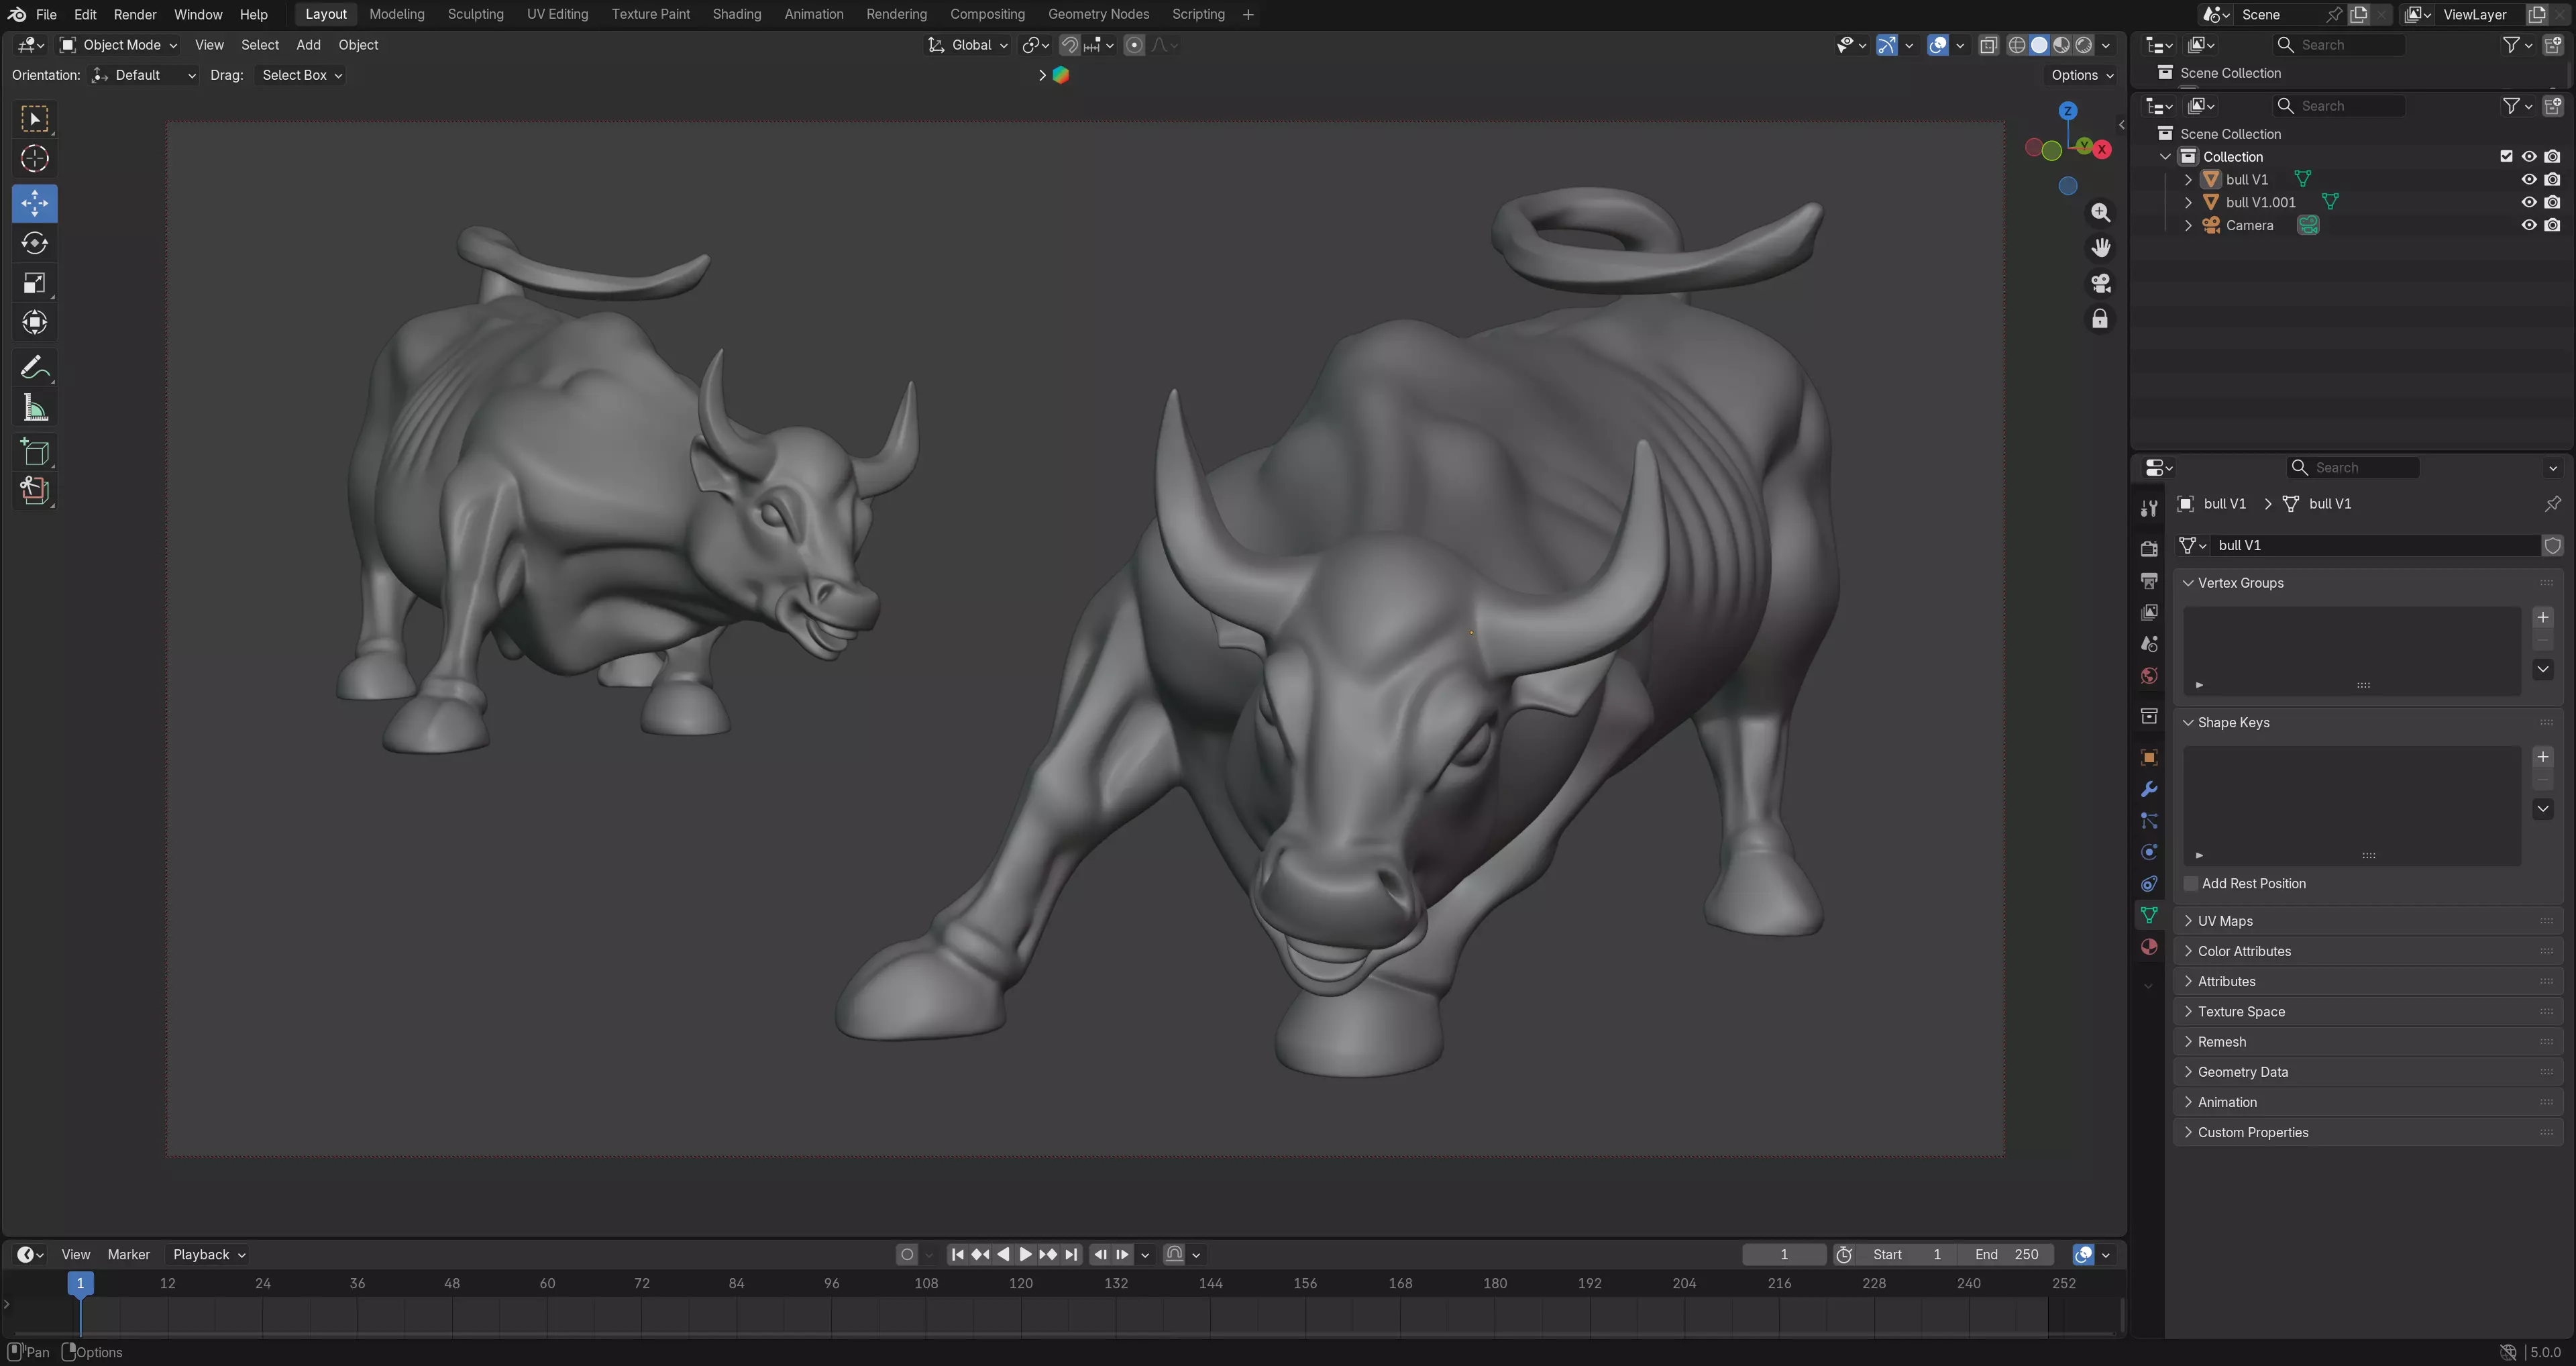Viewport: 2576px width, 1366px height.
Task: Switch to the Geometry Nodes workspace
Action: coord(1098,14)
